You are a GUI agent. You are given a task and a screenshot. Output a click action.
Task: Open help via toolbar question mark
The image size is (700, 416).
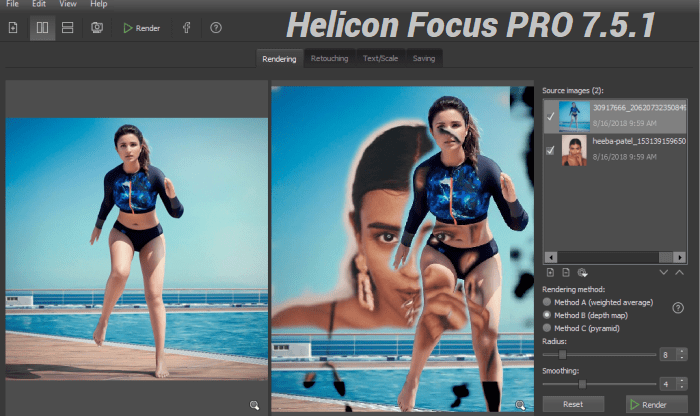click(x=216, y=28)
